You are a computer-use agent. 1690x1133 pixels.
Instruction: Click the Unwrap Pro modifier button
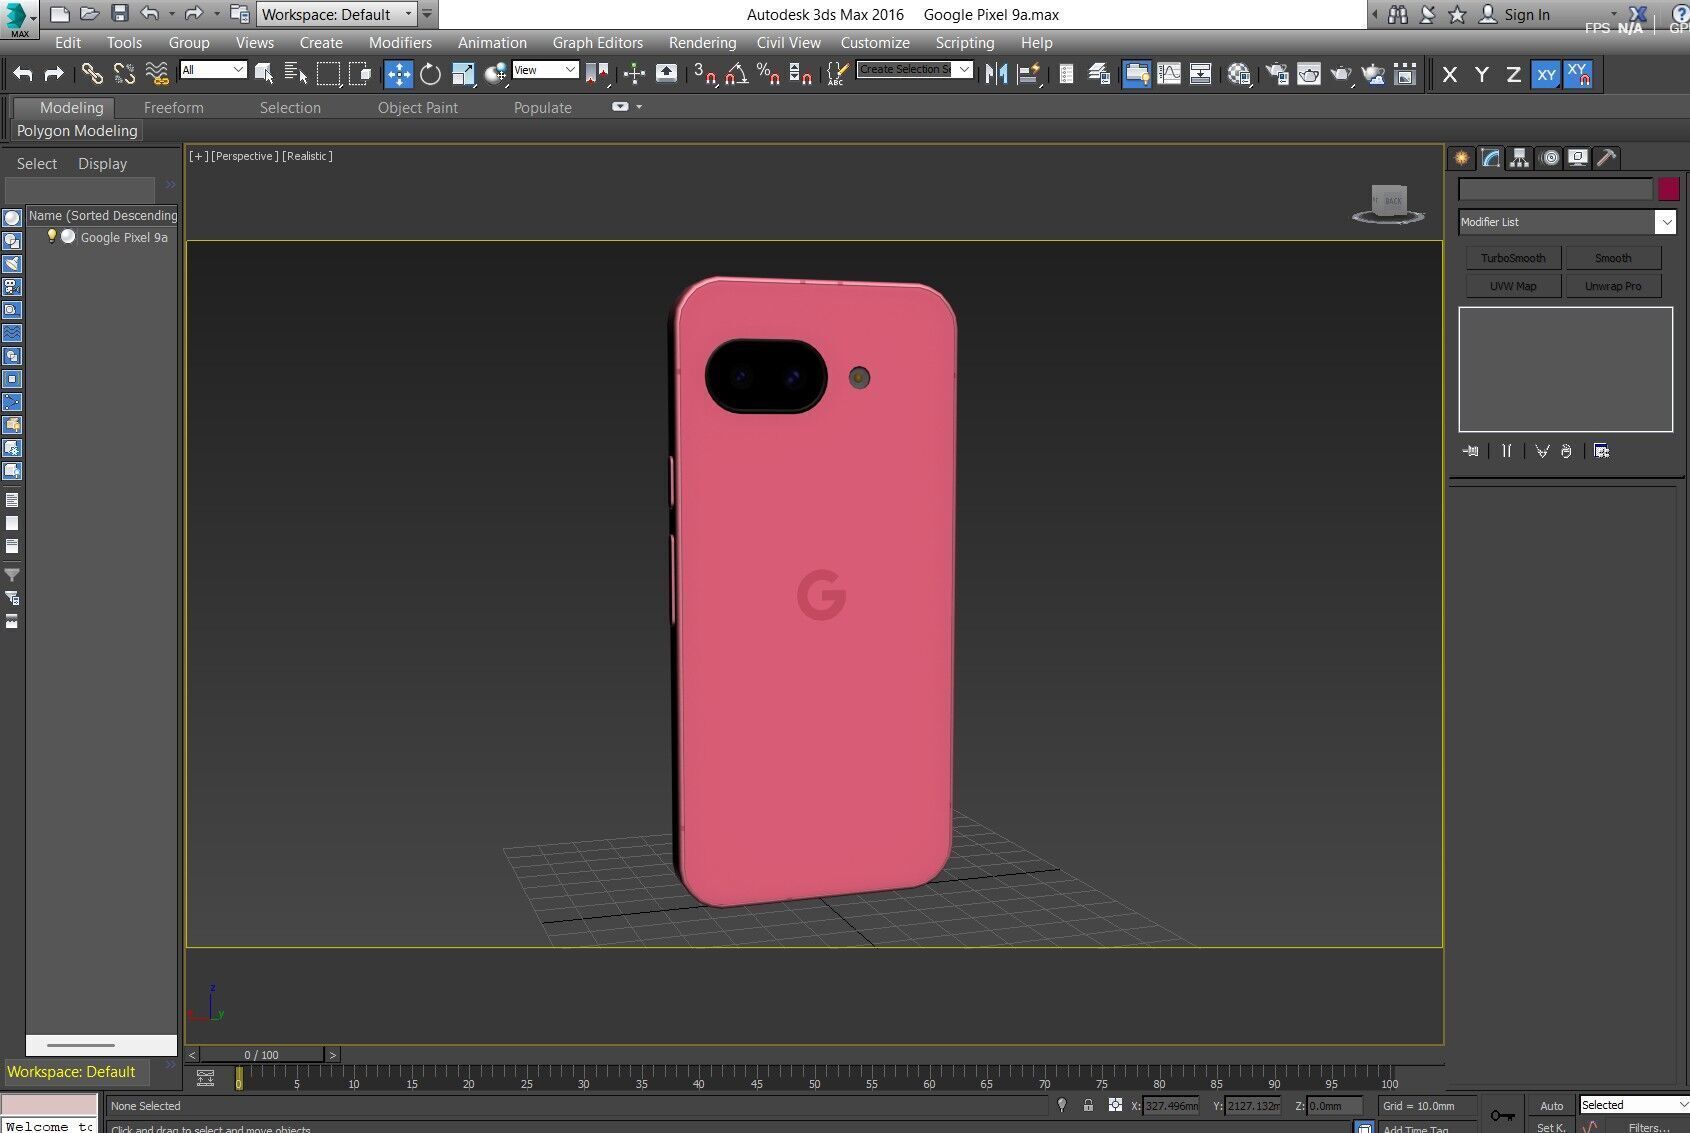tap(1613, 286)
